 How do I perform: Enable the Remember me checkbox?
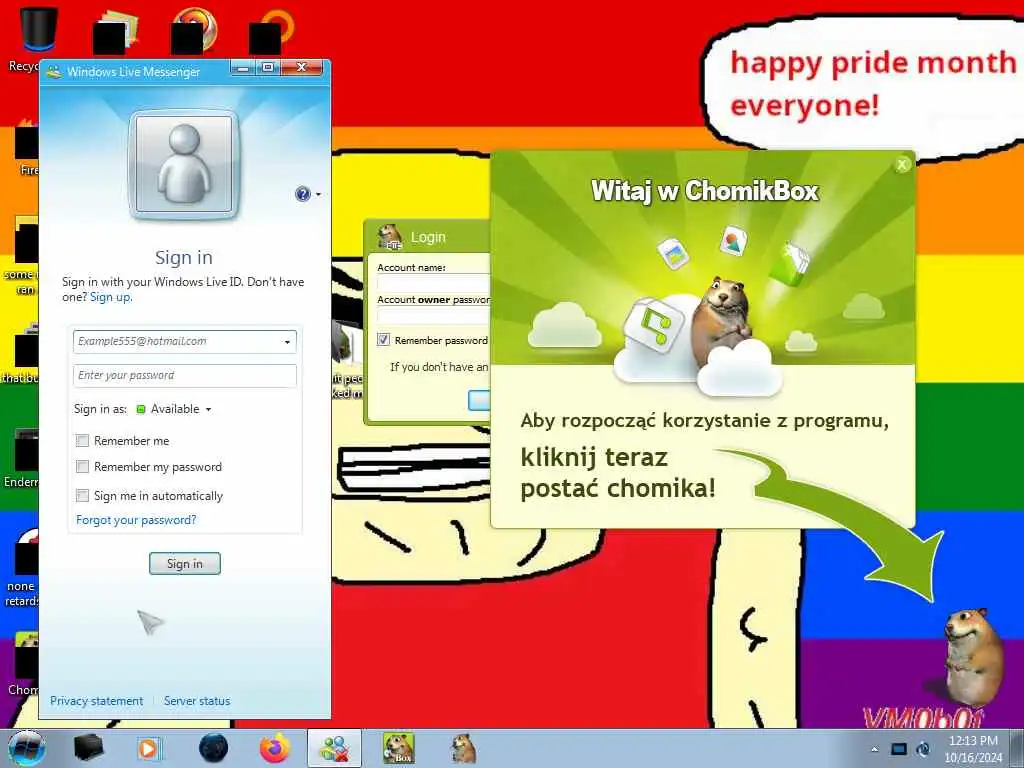pos(82,441)
